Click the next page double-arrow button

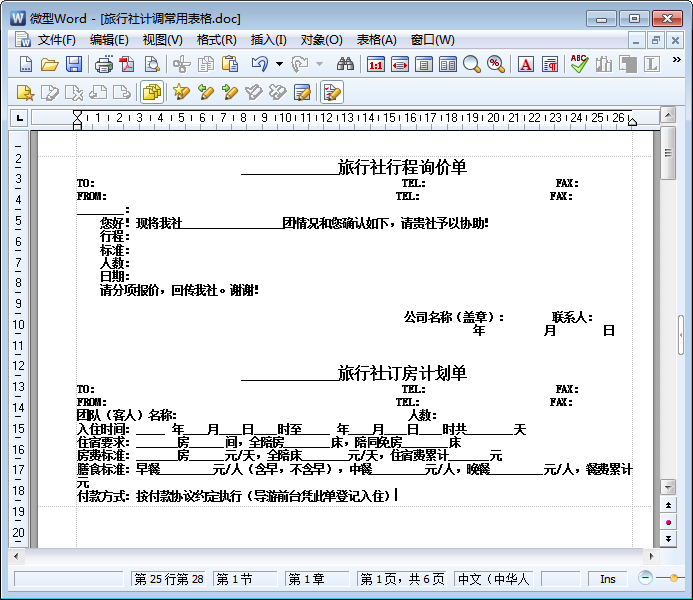tap(668, 539)
